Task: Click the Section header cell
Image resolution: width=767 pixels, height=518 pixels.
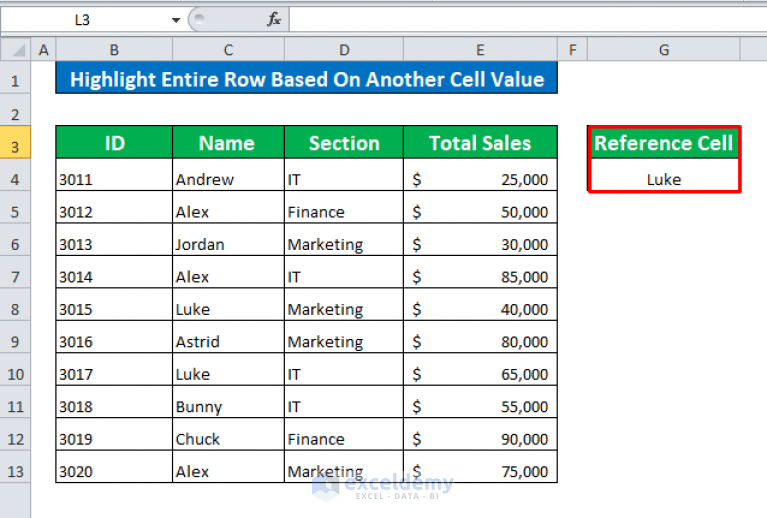Action: (344, 143)
